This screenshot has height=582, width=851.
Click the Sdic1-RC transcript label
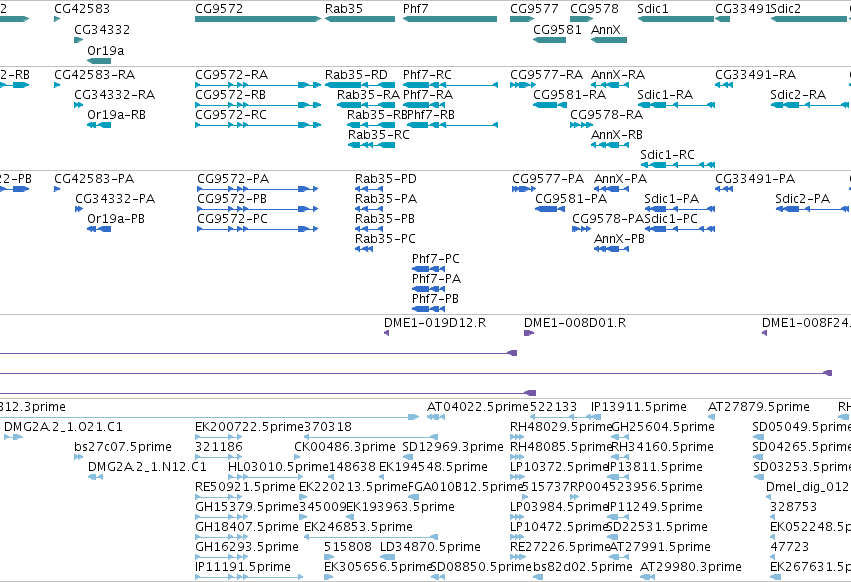click(x=668, y=155)
